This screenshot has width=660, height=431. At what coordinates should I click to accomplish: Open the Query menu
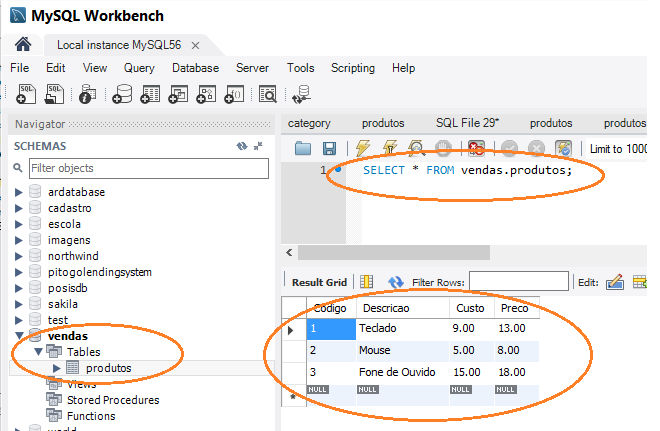pyautogui.click(x=139, y=68)
